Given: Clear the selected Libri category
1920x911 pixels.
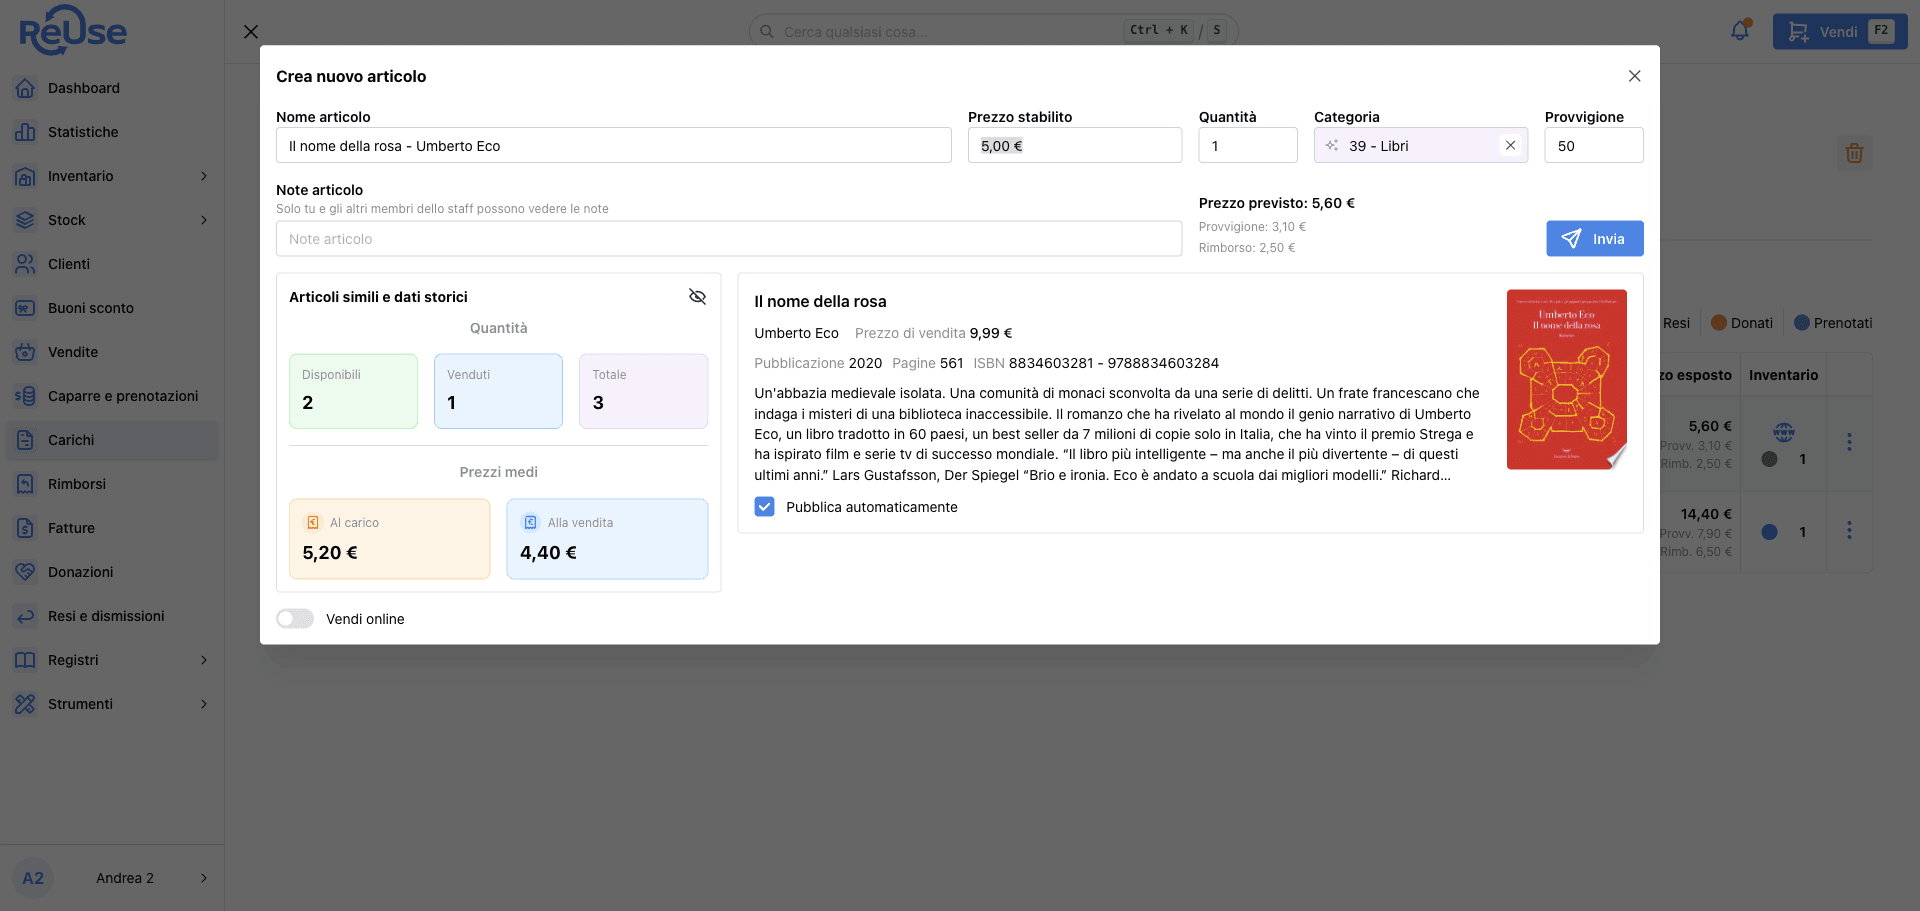Looking at the screenshot, I should click(x=1511, y=146).
